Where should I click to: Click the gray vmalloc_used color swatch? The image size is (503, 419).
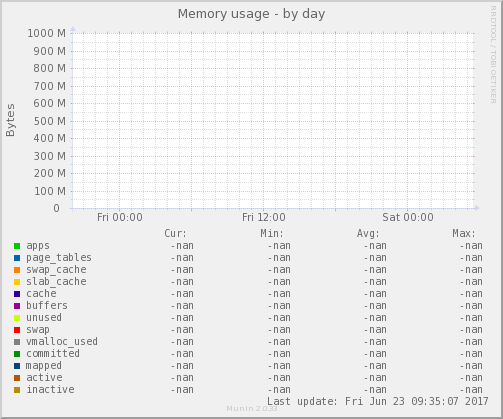pyautogui.click(x=17, y=342)
